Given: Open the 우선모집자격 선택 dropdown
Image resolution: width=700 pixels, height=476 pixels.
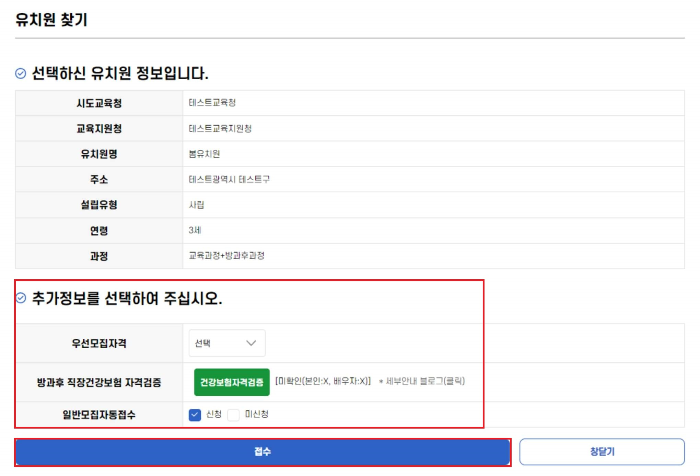Looking at the screenshot, I should point(227,343).
